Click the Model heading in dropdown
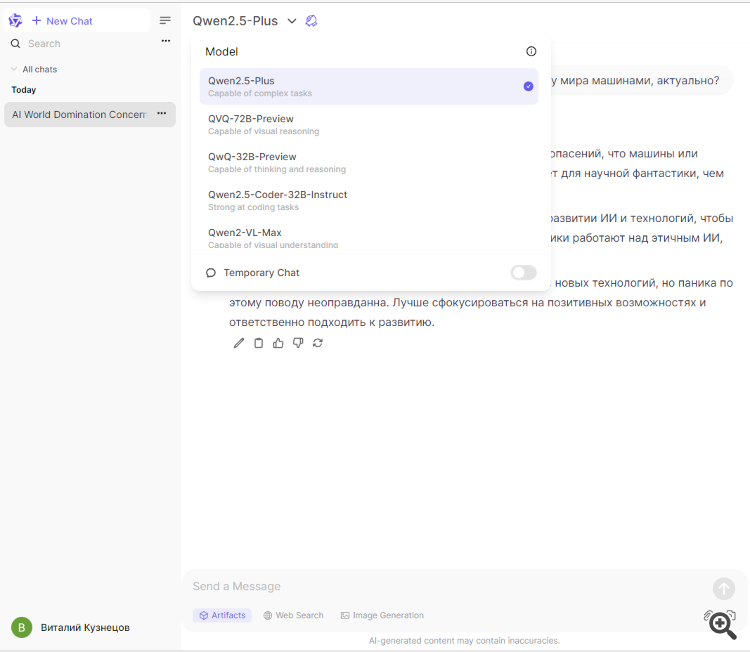750x652 pixels. [221, 52]
